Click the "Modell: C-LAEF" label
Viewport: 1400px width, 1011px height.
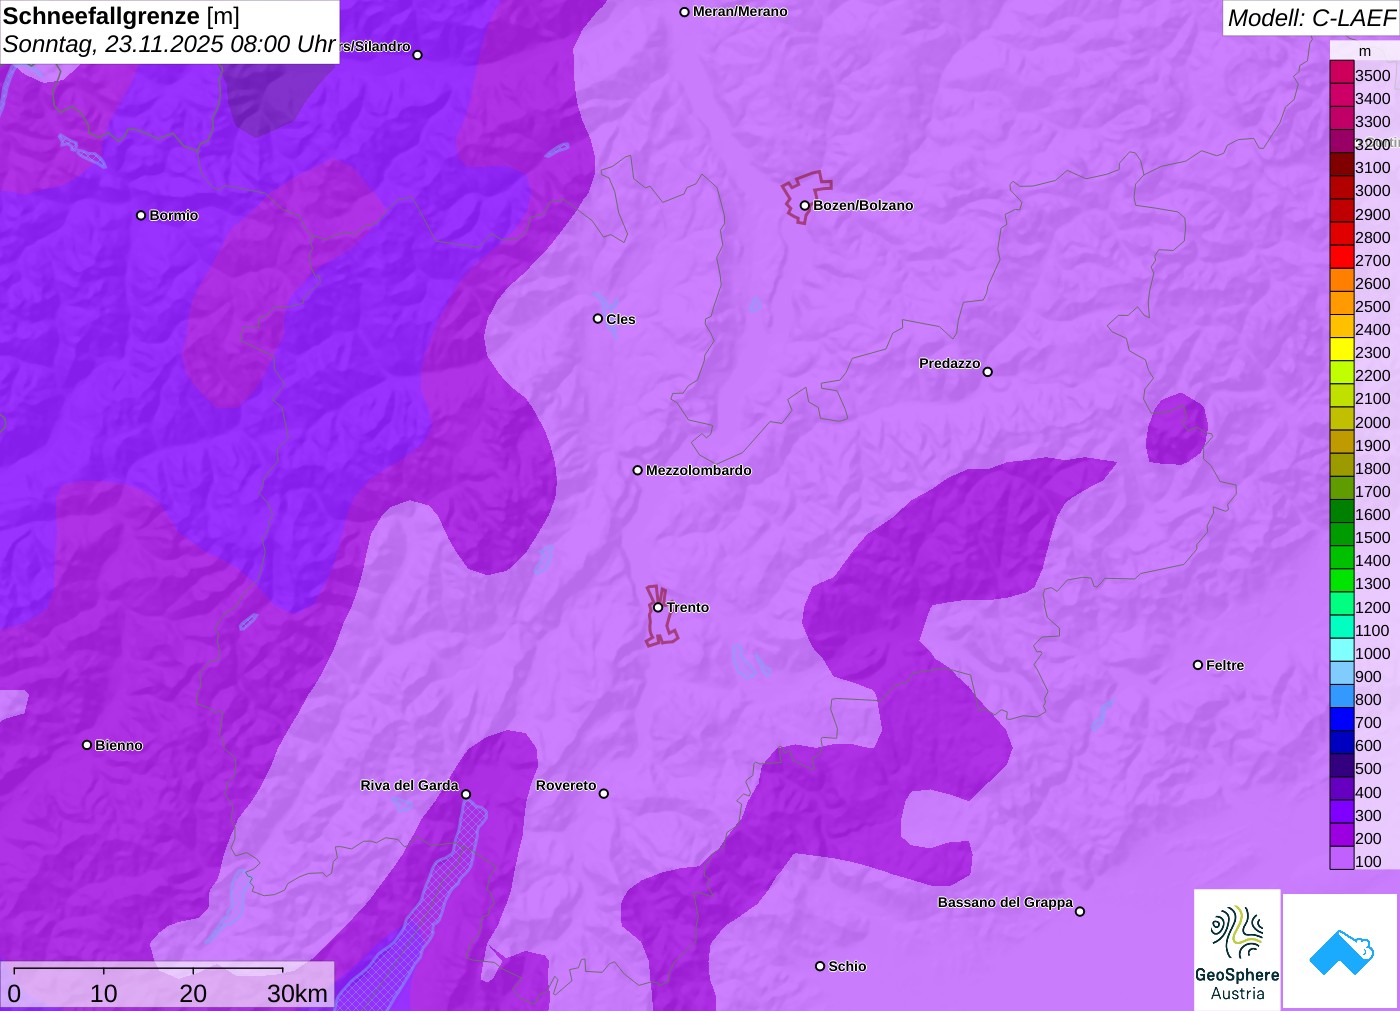1311,18
